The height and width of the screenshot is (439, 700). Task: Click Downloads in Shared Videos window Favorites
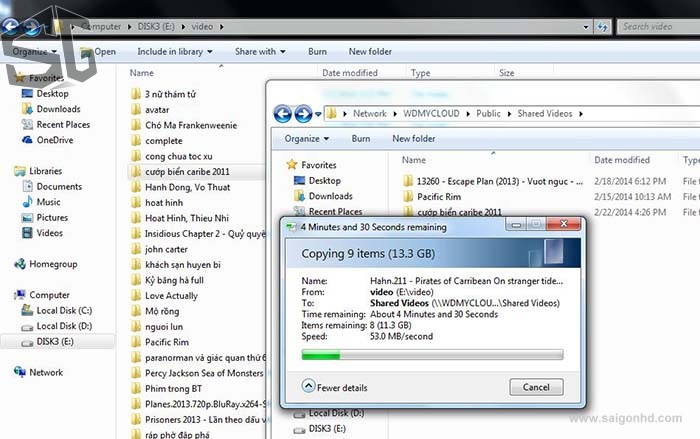[x=330, y=196]
